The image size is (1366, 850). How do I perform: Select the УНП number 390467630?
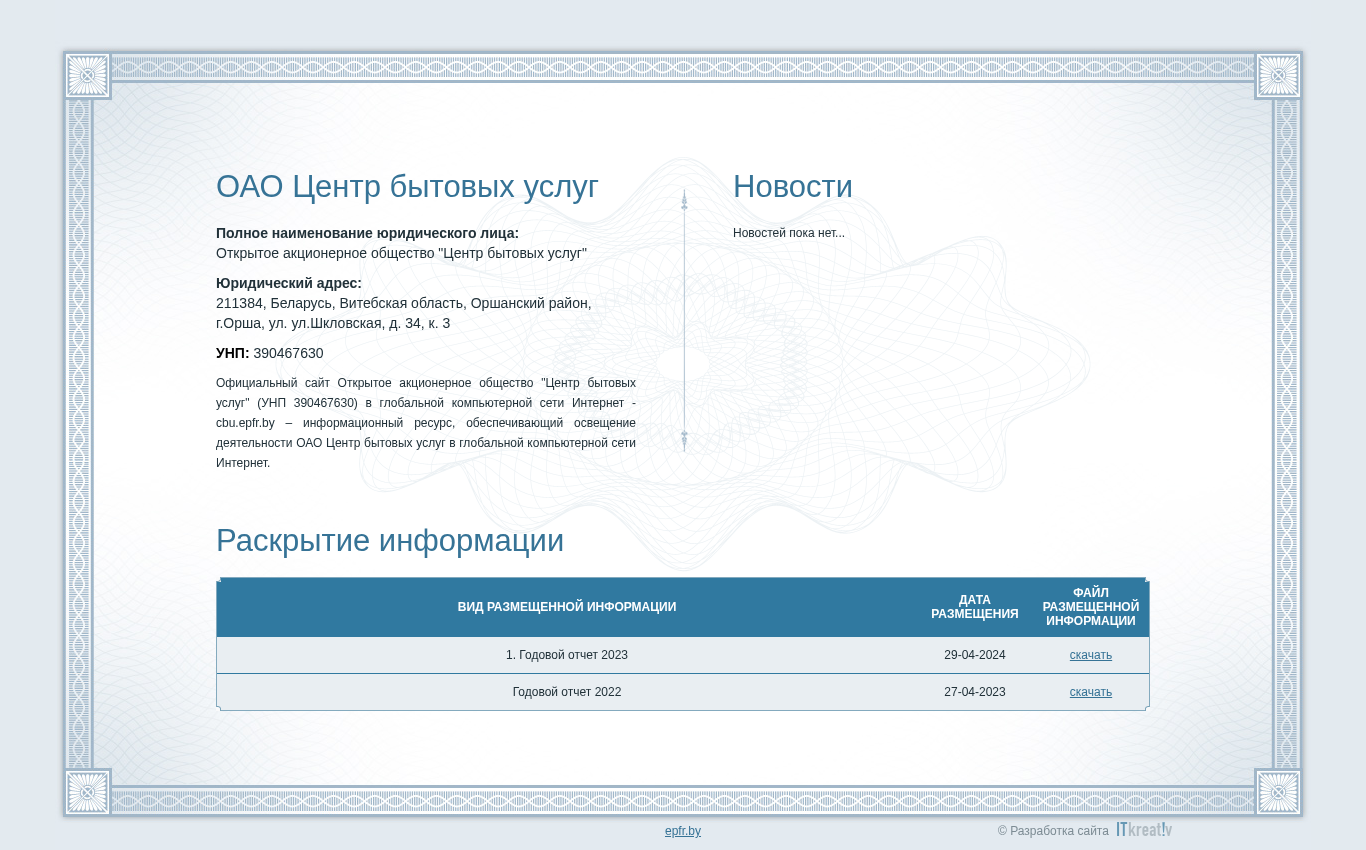click(x=288, y=353)
